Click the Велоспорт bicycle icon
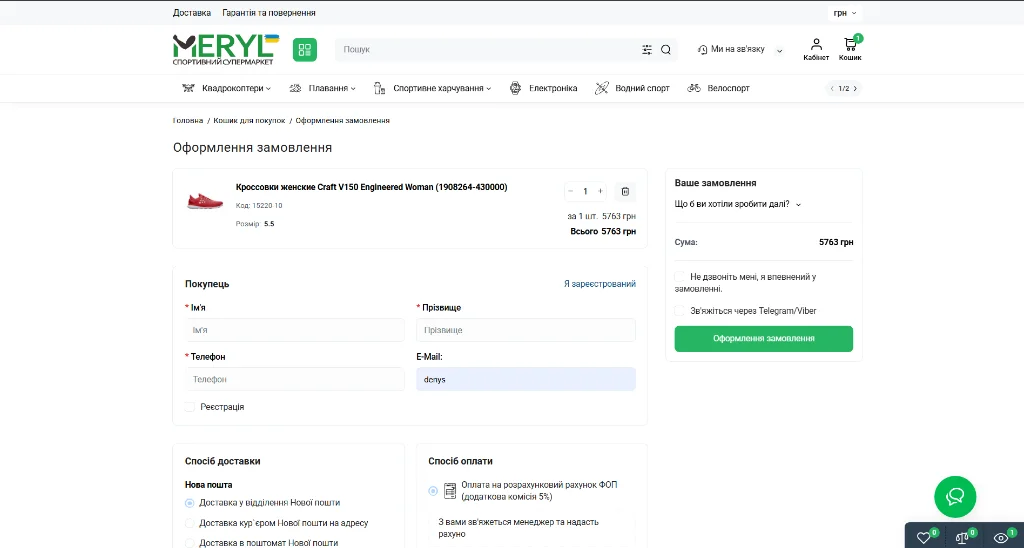 (x=694, y=88)
